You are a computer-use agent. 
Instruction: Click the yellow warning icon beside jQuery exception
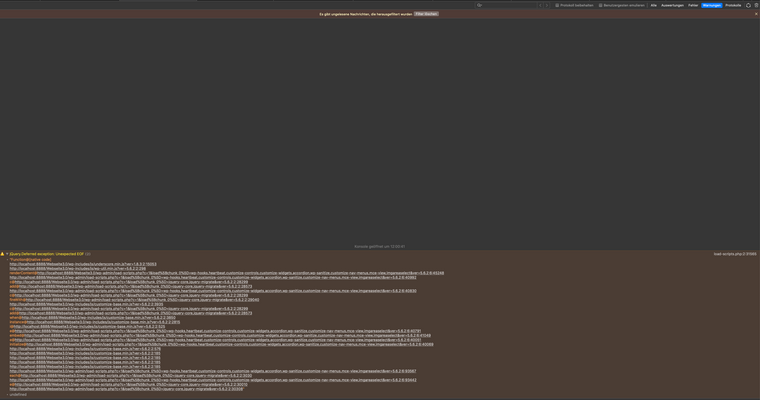3,254
